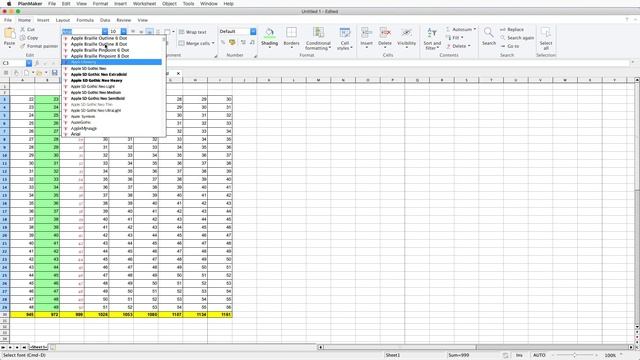Click the font size field showing 10
The height and width of the screenshot is (360, 640).
click(x=115, y=31)
